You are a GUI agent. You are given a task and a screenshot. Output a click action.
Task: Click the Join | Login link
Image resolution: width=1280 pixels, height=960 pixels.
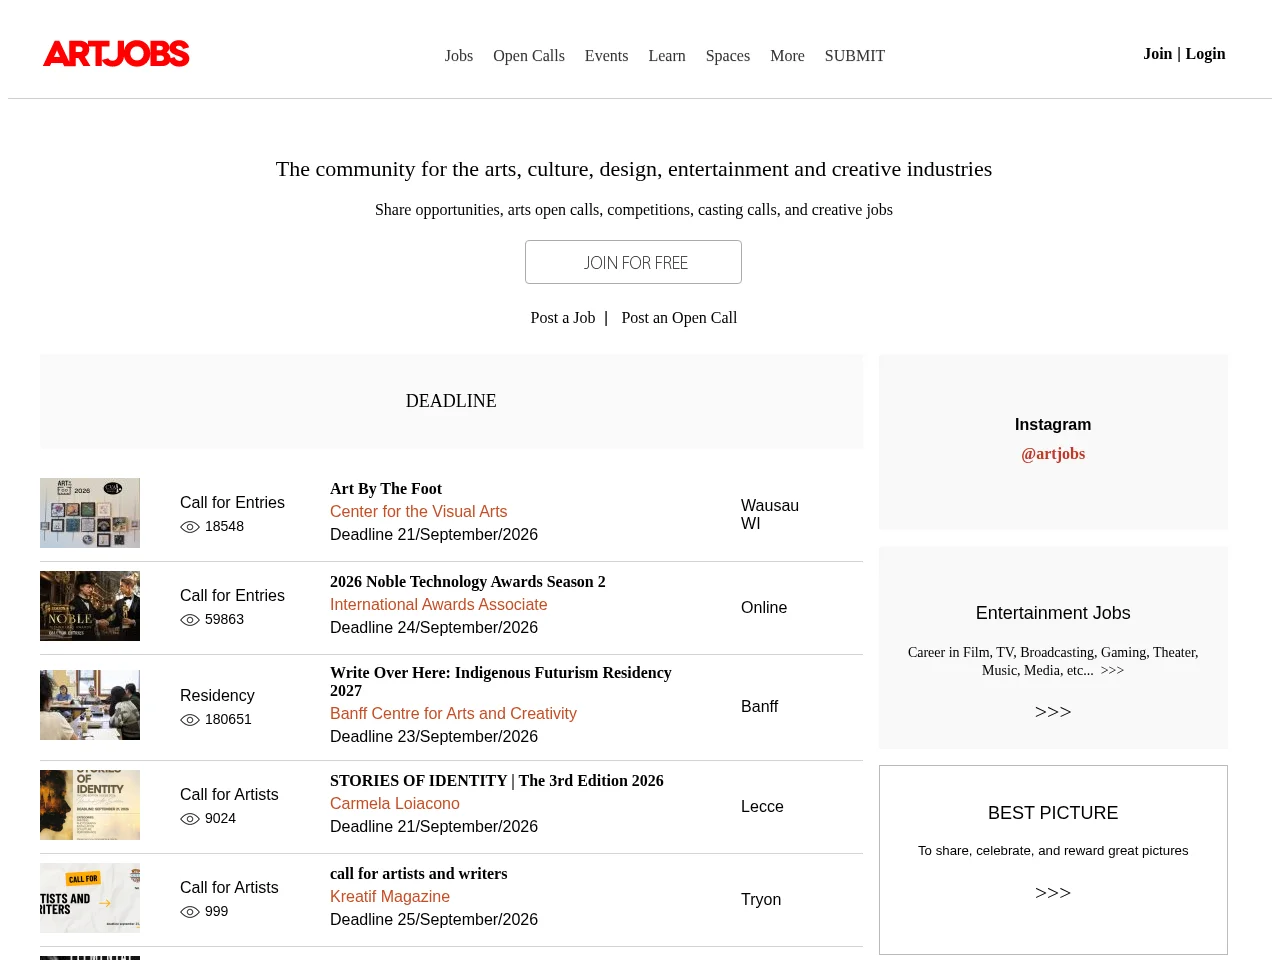(x=1184, y=54)
